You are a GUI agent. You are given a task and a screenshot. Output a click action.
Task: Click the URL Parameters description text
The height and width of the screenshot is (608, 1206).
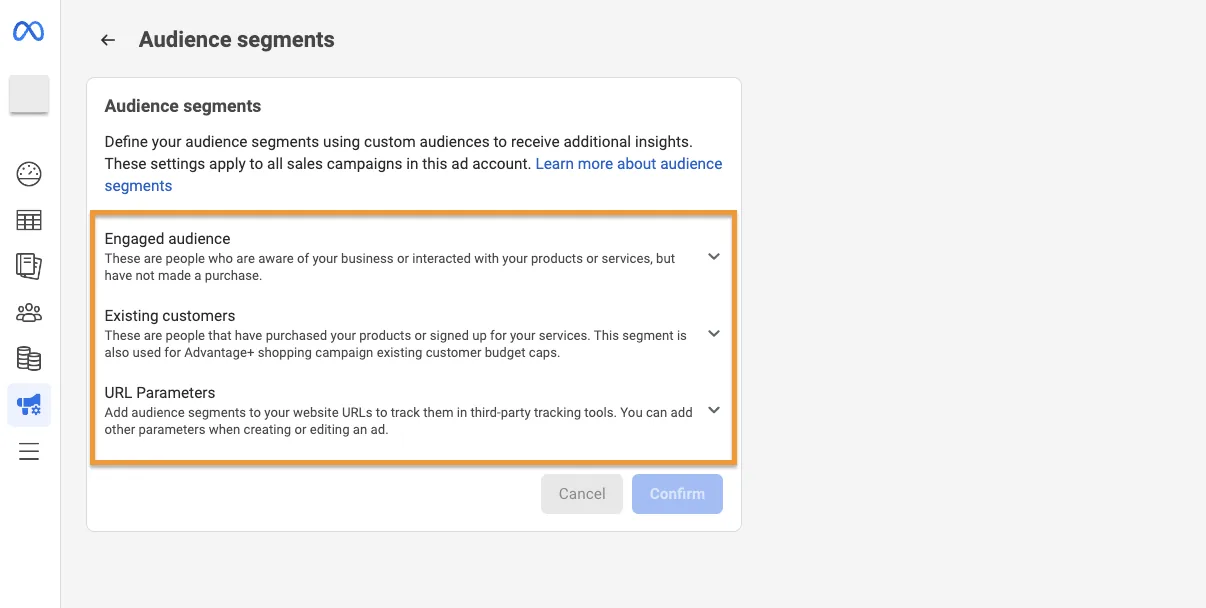399,421
